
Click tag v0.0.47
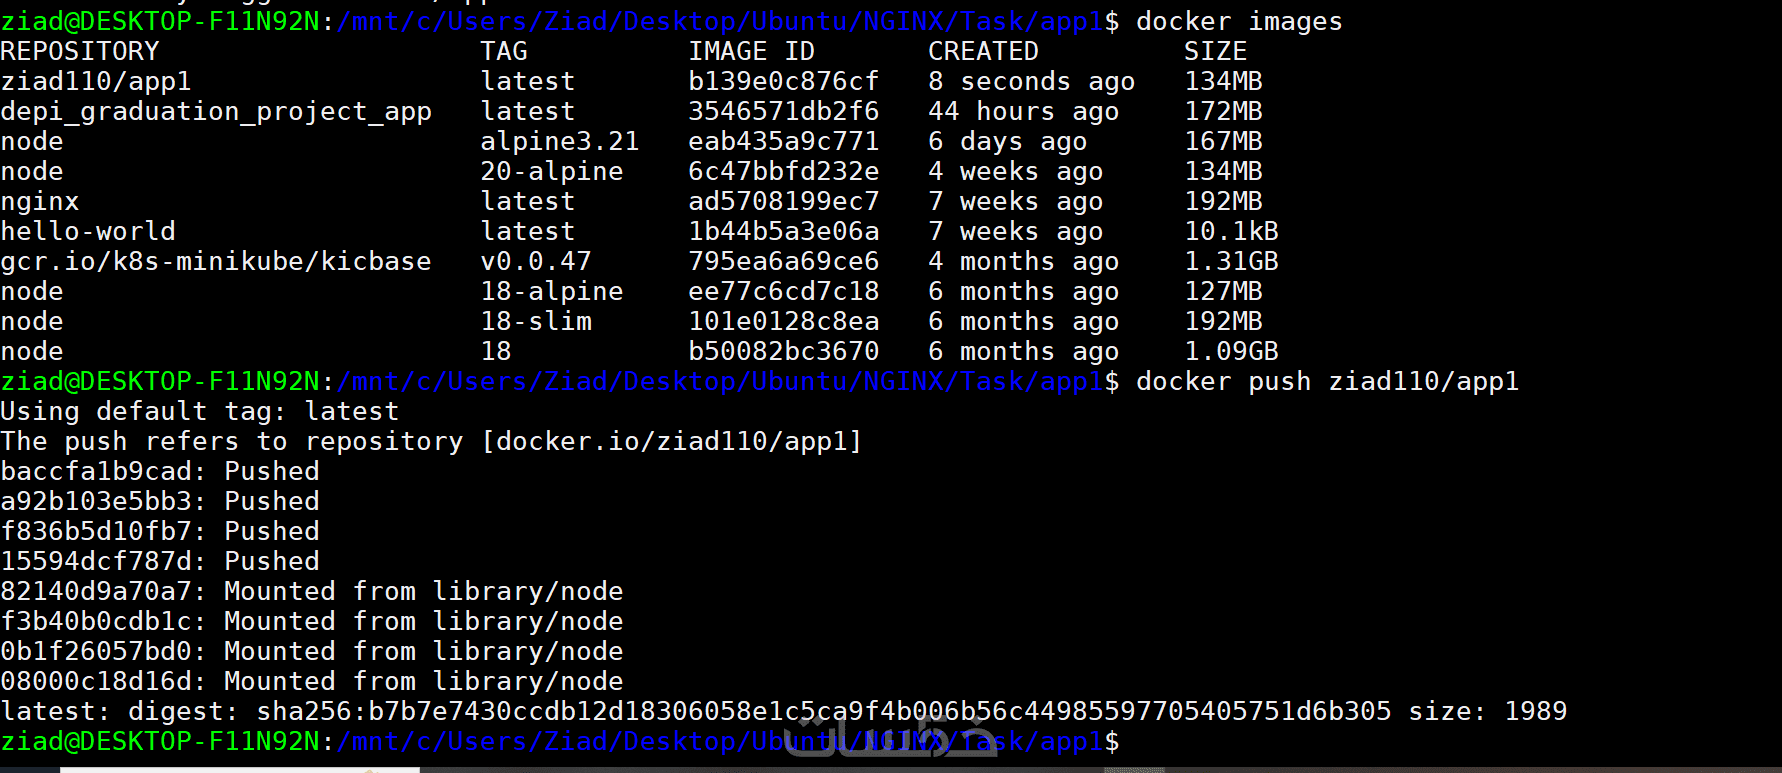coord(536,261)
